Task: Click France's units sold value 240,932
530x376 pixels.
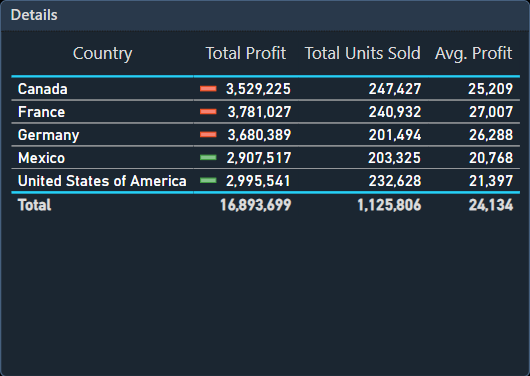Action: [x=395, y=112]
